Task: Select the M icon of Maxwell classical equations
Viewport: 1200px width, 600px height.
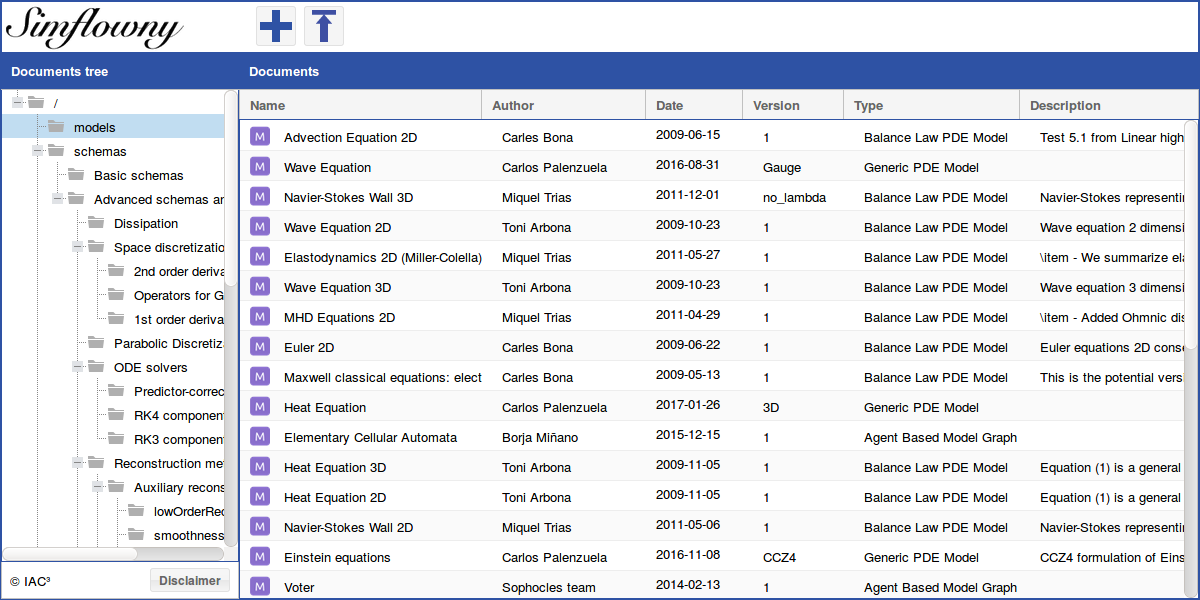Action: [260, 377]
